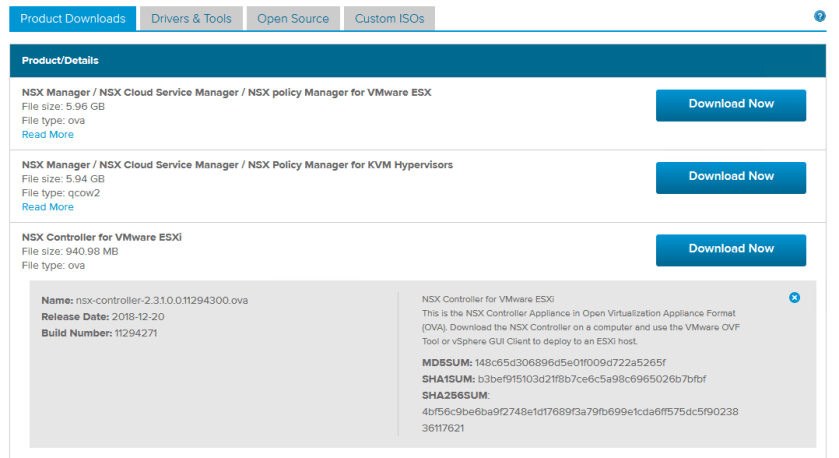This screenshot has height=458, width=839.
Task: Open the Open Source tab
Action: coord(293,19)
